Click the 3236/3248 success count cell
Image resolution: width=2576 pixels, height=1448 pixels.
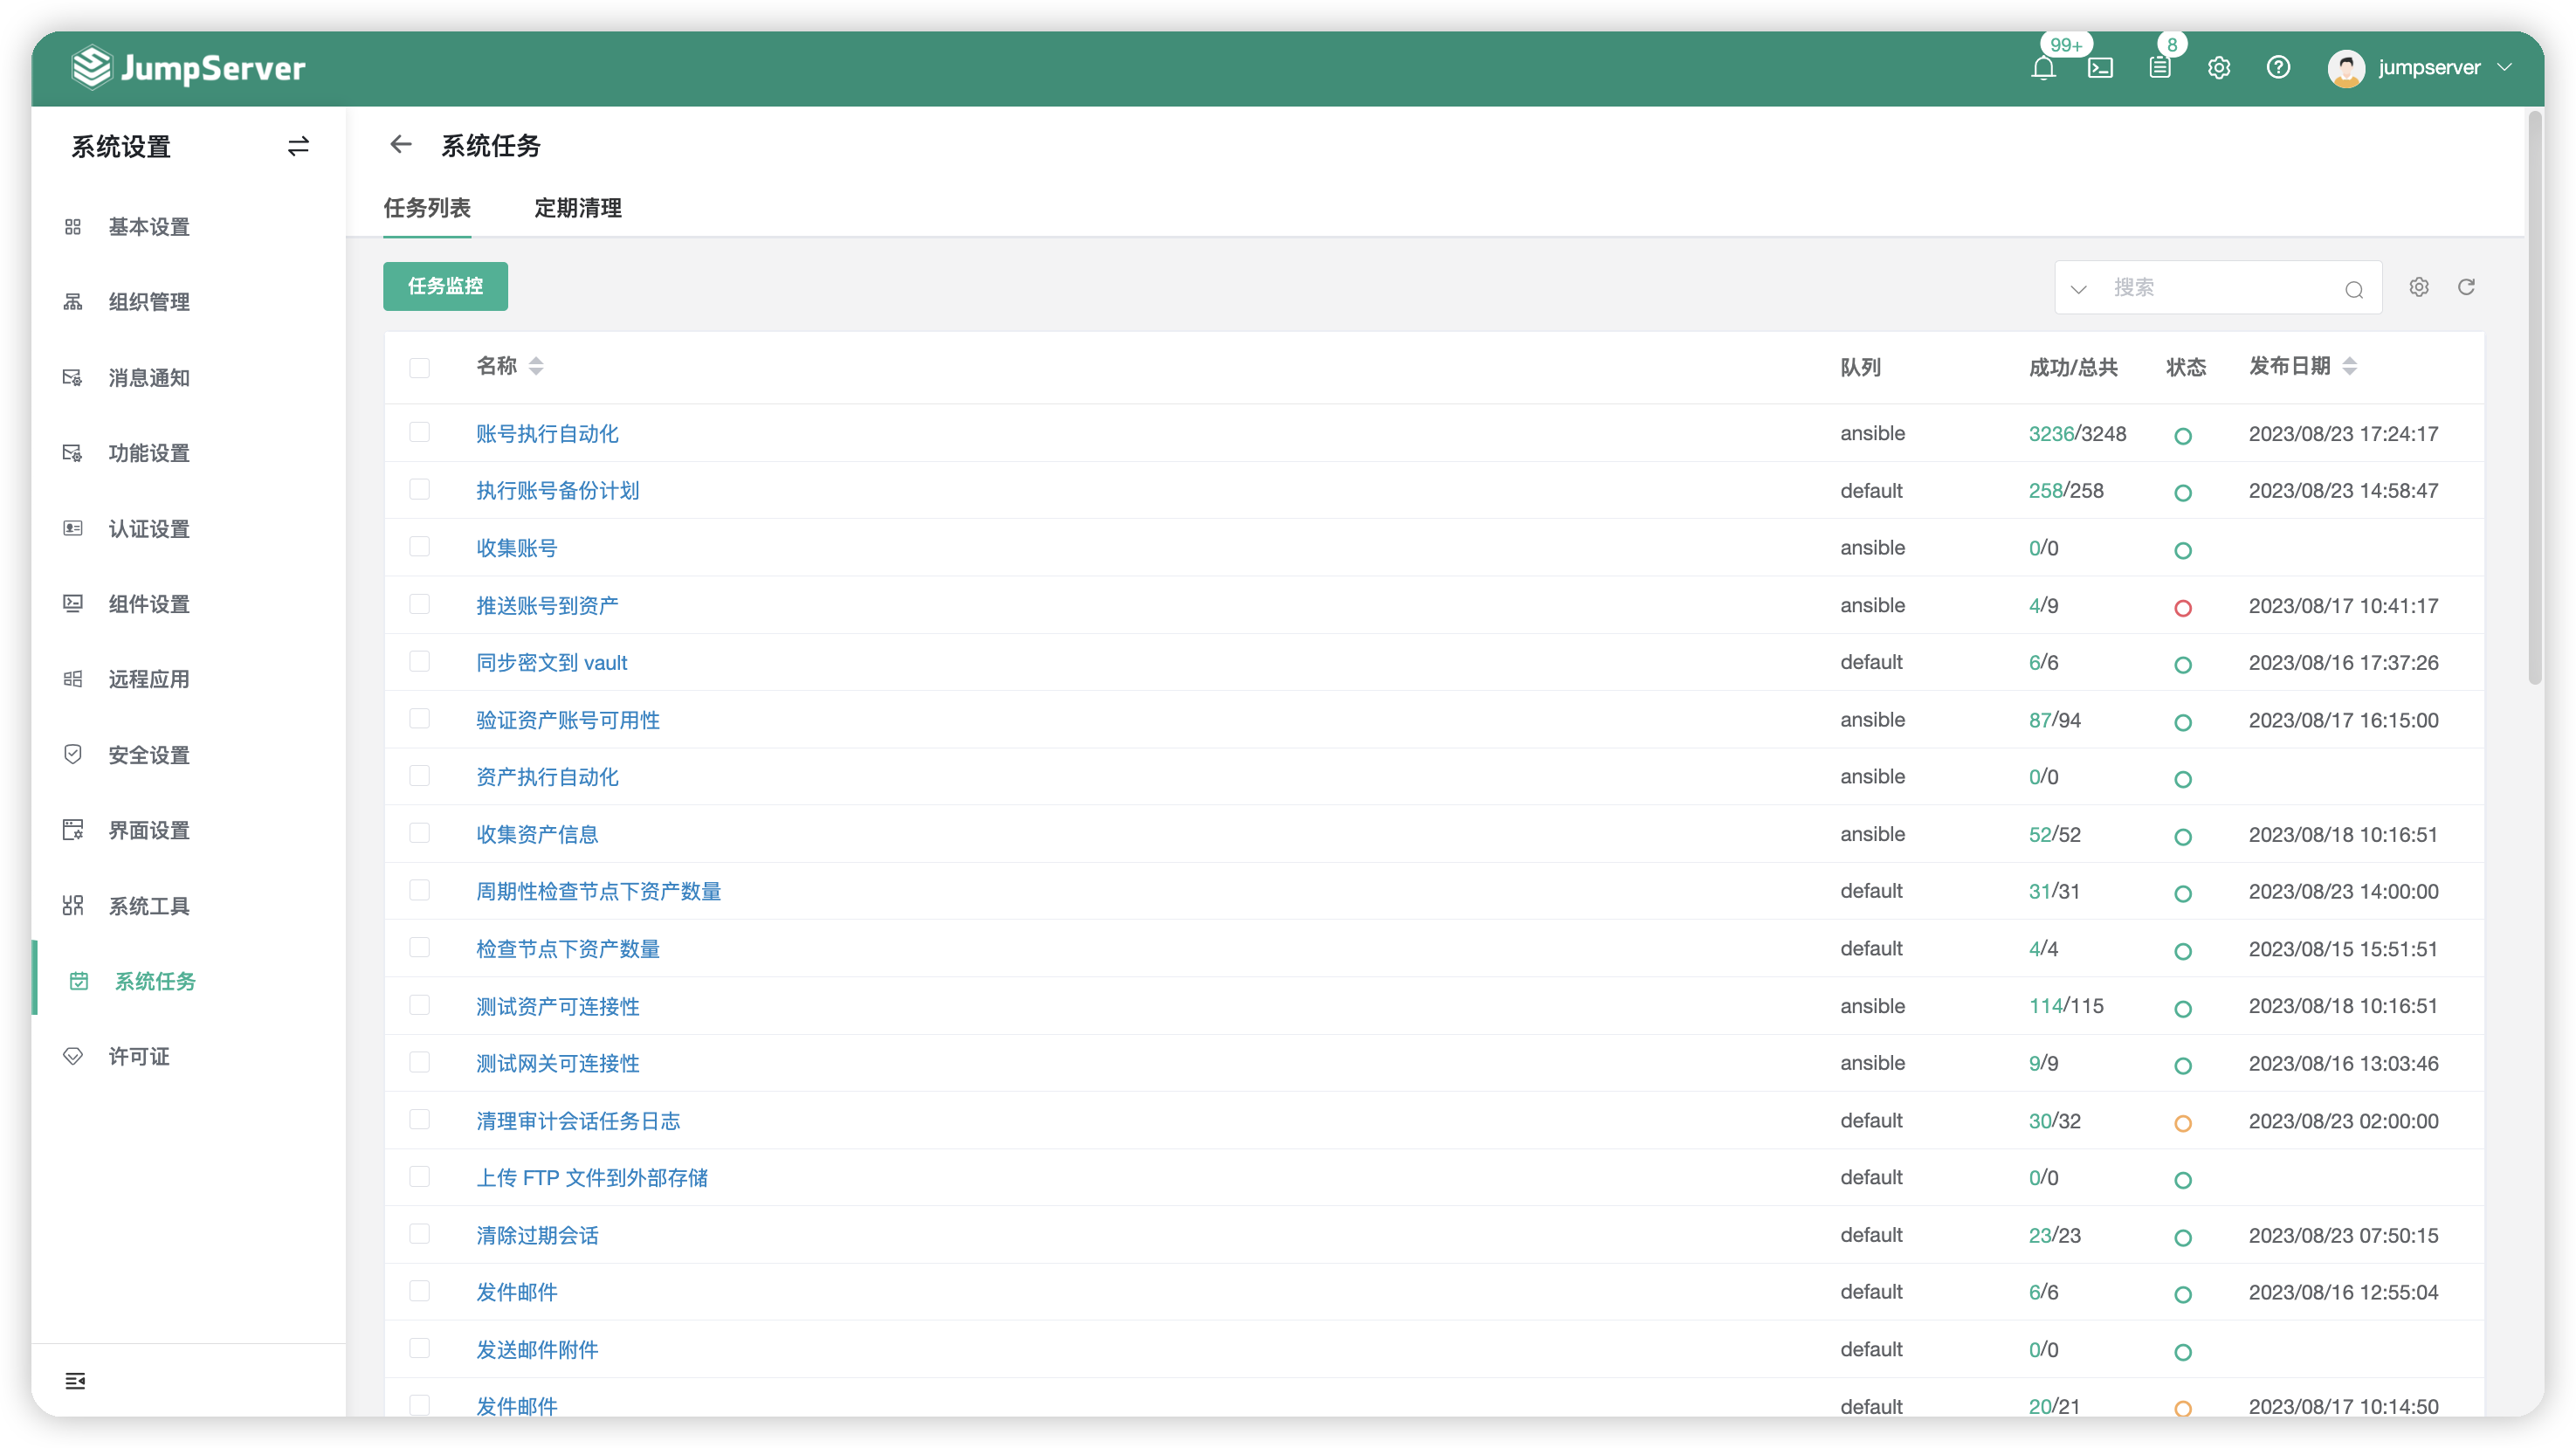(x=2077, y=434)
